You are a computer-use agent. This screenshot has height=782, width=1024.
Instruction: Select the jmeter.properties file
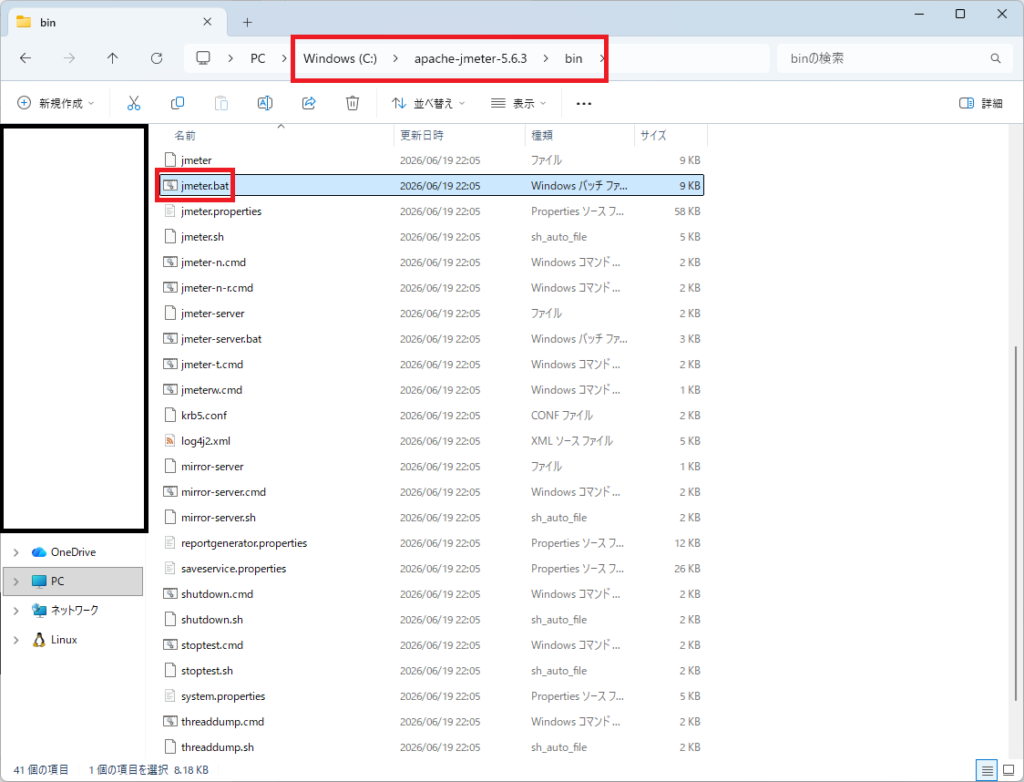coord(432,211)
